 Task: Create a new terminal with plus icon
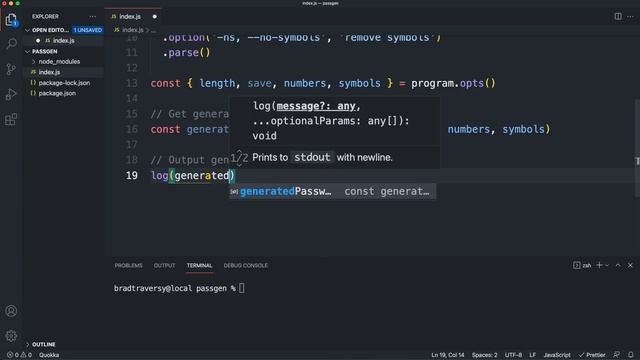tap(599, 265)
